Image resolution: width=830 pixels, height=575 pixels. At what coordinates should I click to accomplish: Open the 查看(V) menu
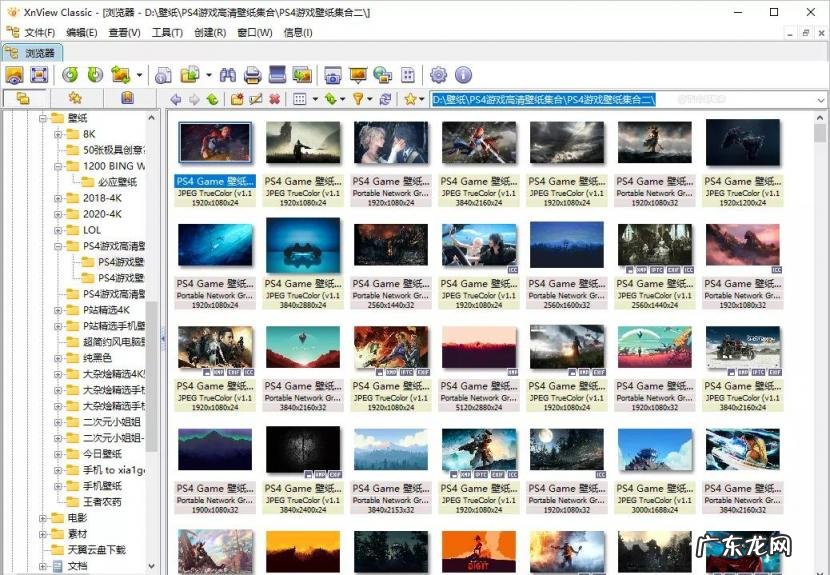click(x=124, y=33)
